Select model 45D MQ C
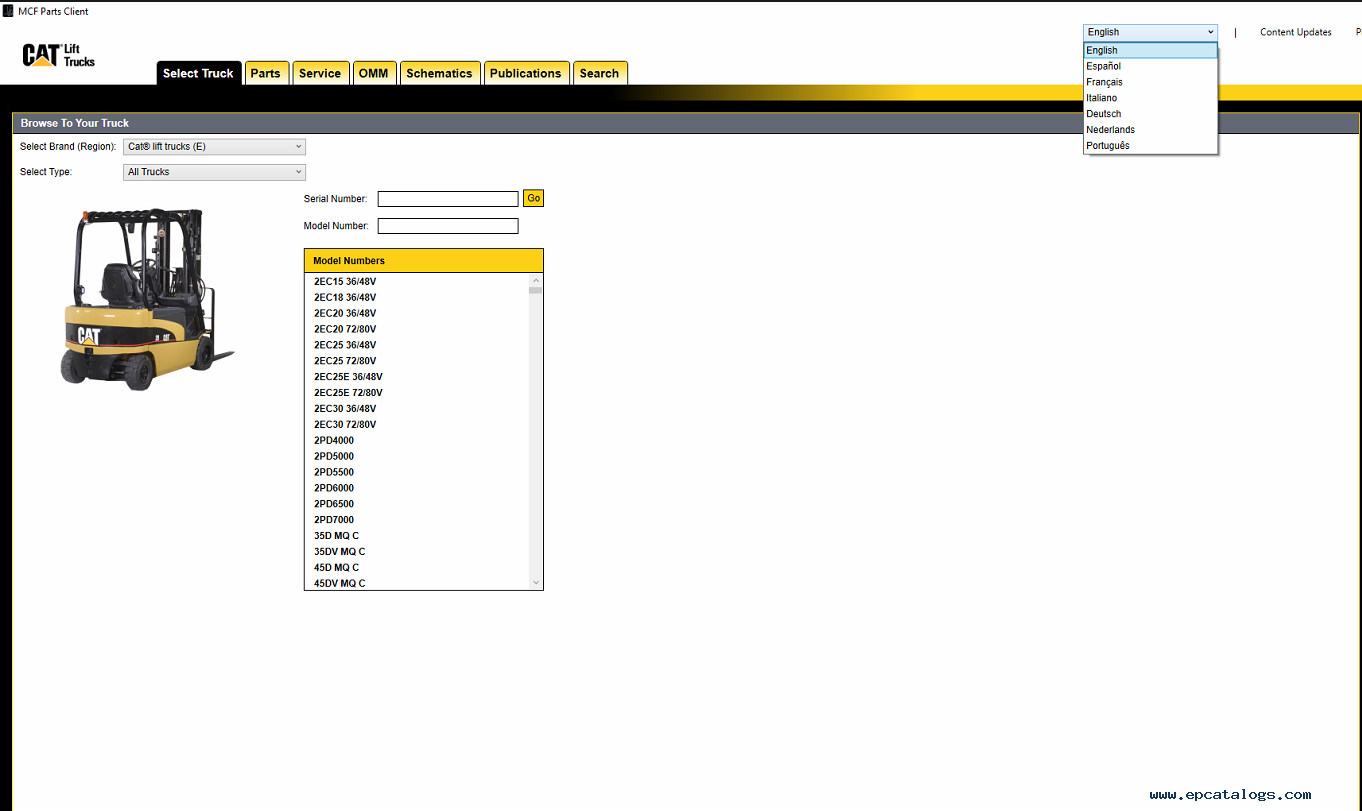Image resolution: width=1362 pixels, height=811 pixels. click(x=336, y=569)
